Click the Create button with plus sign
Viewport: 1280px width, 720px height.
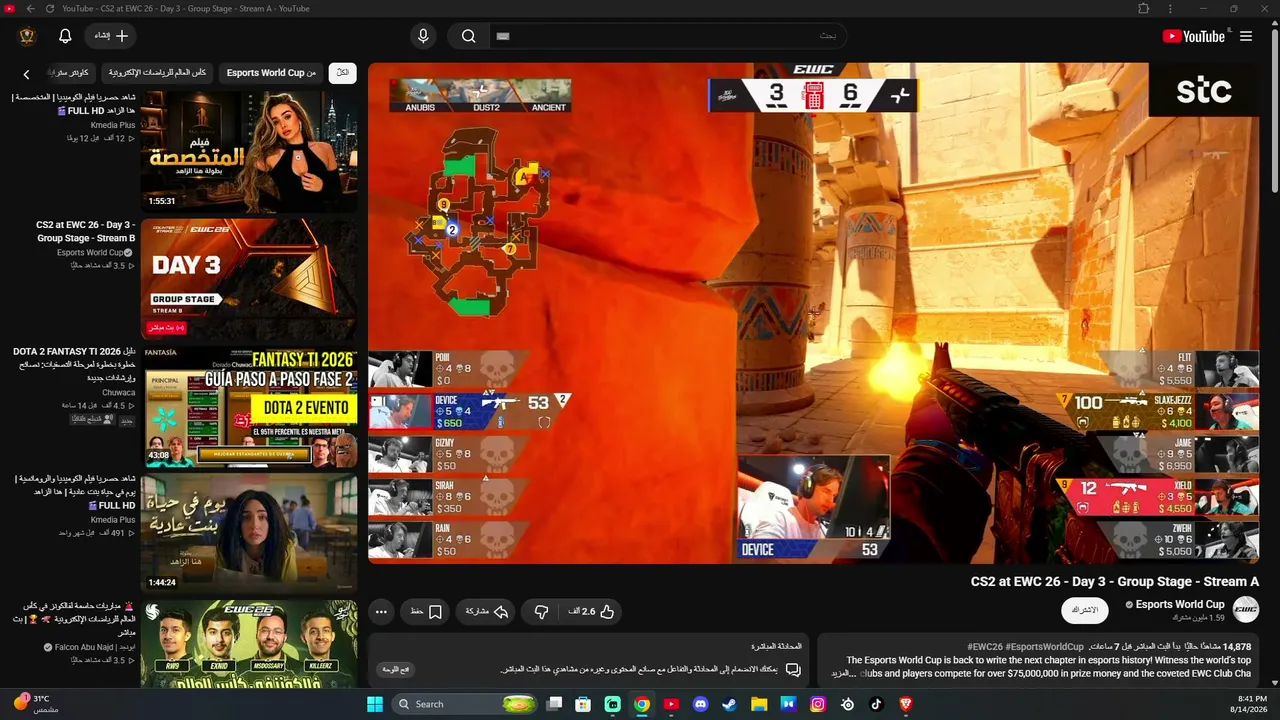coord(110,36)
